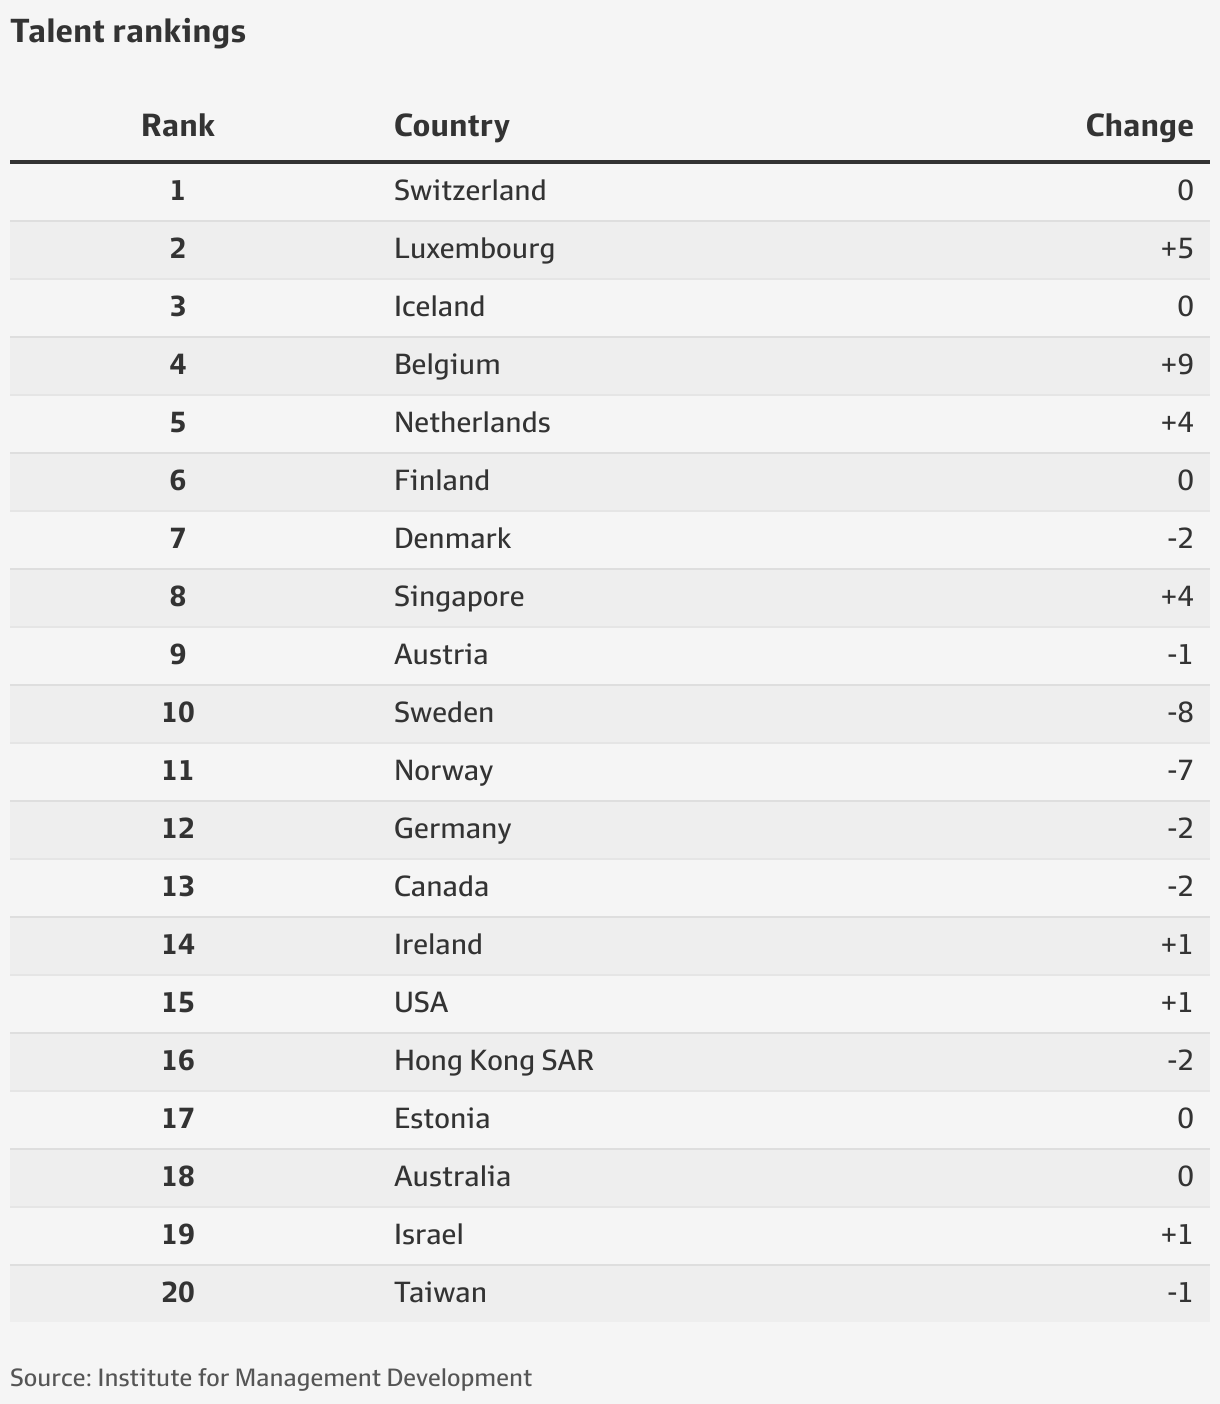Select the Norway country cell
This screenshot has width=1220, height=1404.
pos(443,770)
